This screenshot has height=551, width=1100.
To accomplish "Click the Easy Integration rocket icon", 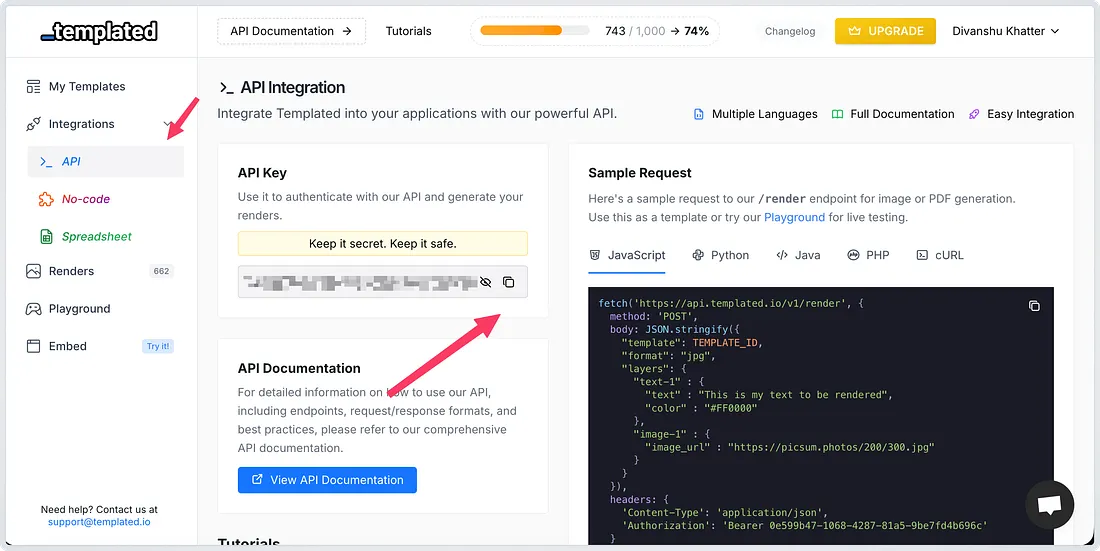I will (974, 114).
